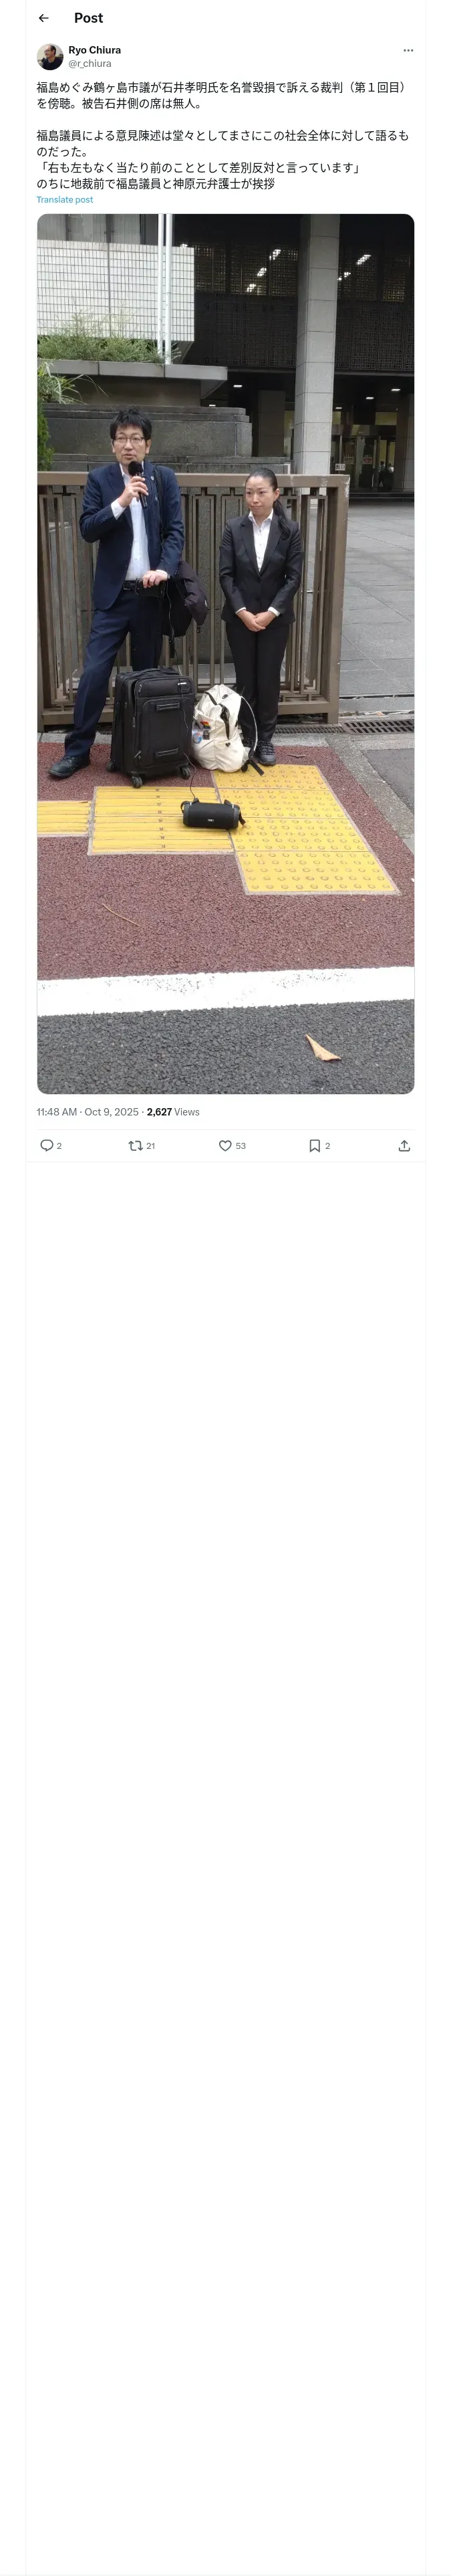This screenshot has width=451, height=2576.
Task: Click the reply speech bubble icon
Action: [46, 1146]
